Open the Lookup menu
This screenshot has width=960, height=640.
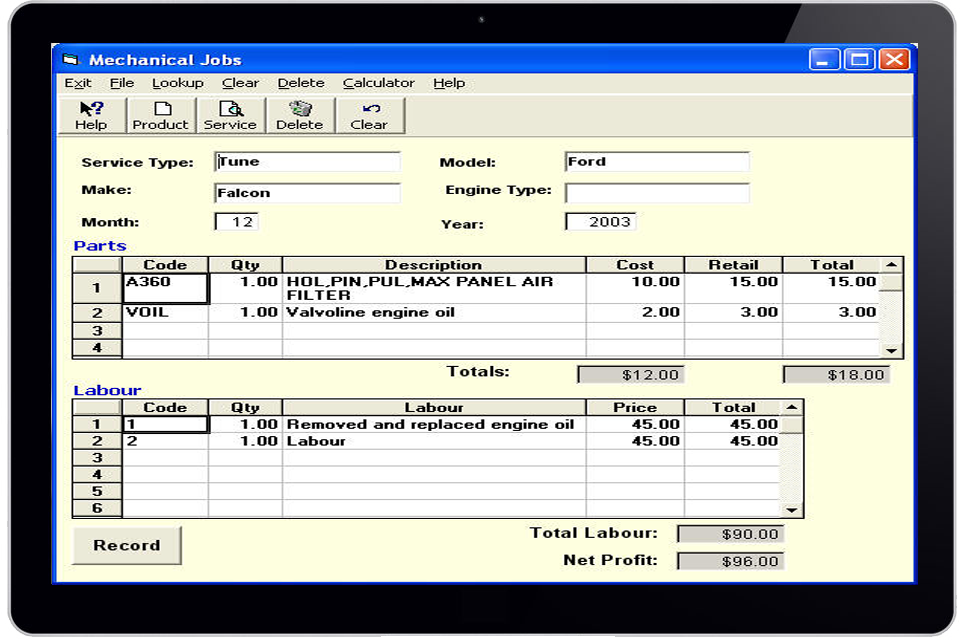click(x=177, y=83)
